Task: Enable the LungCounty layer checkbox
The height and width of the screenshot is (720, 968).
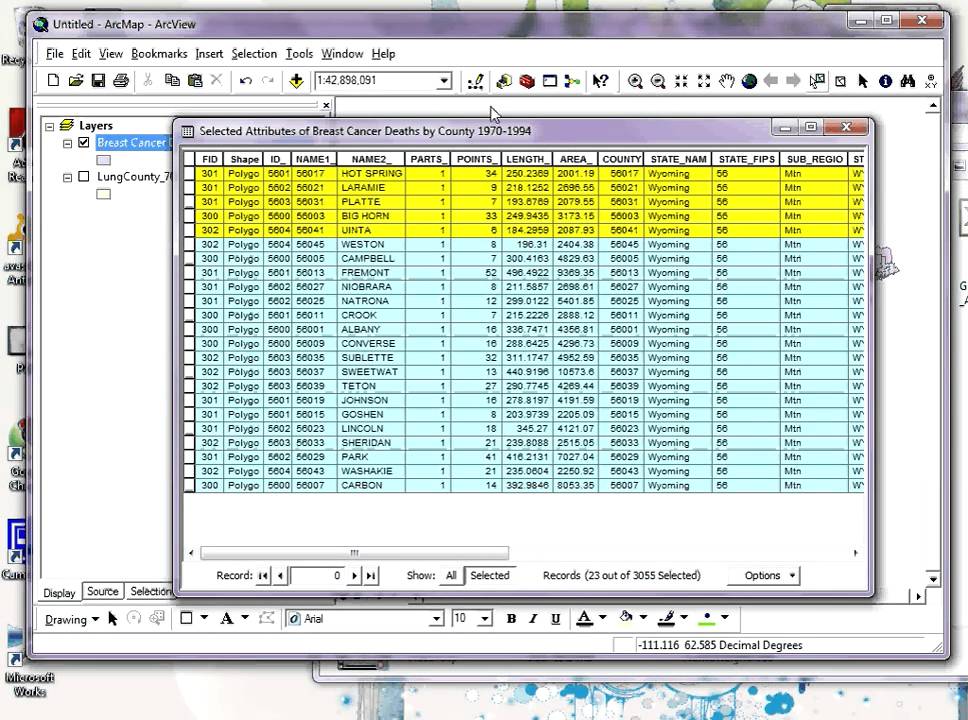Action: coord(84,177)
